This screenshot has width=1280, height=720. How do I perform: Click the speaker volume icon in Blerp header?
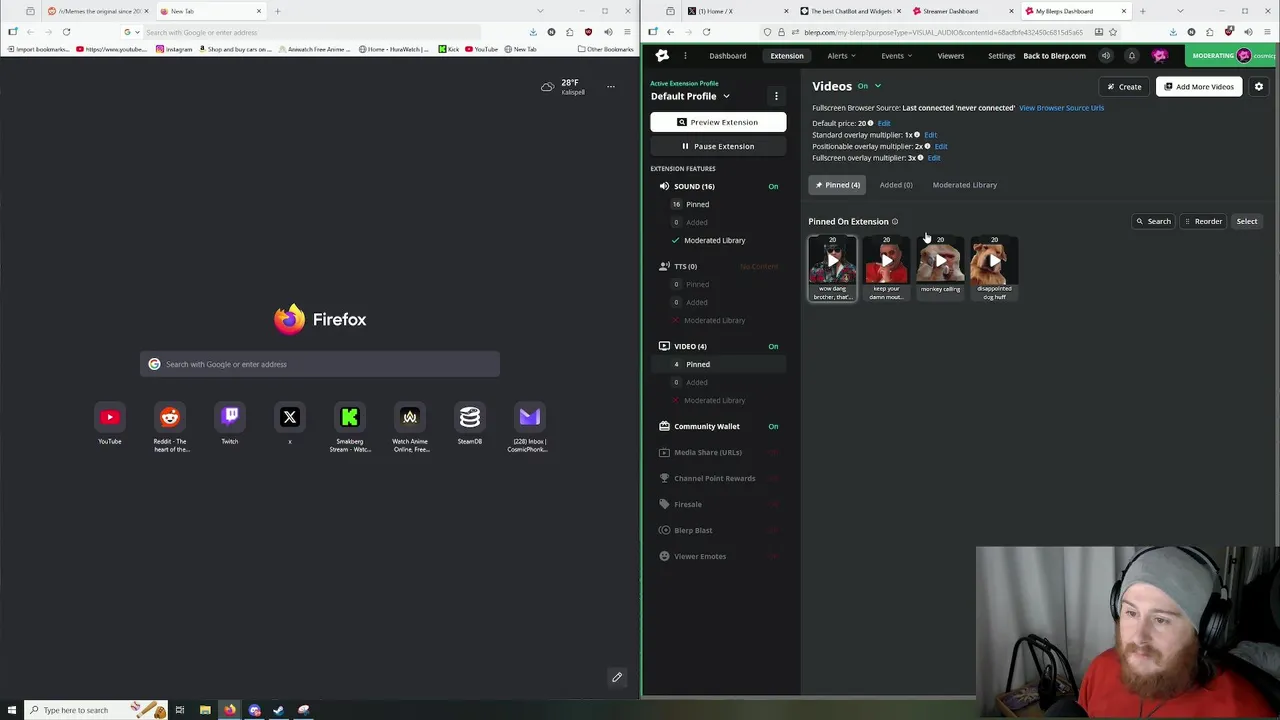tap(1106, 56)
